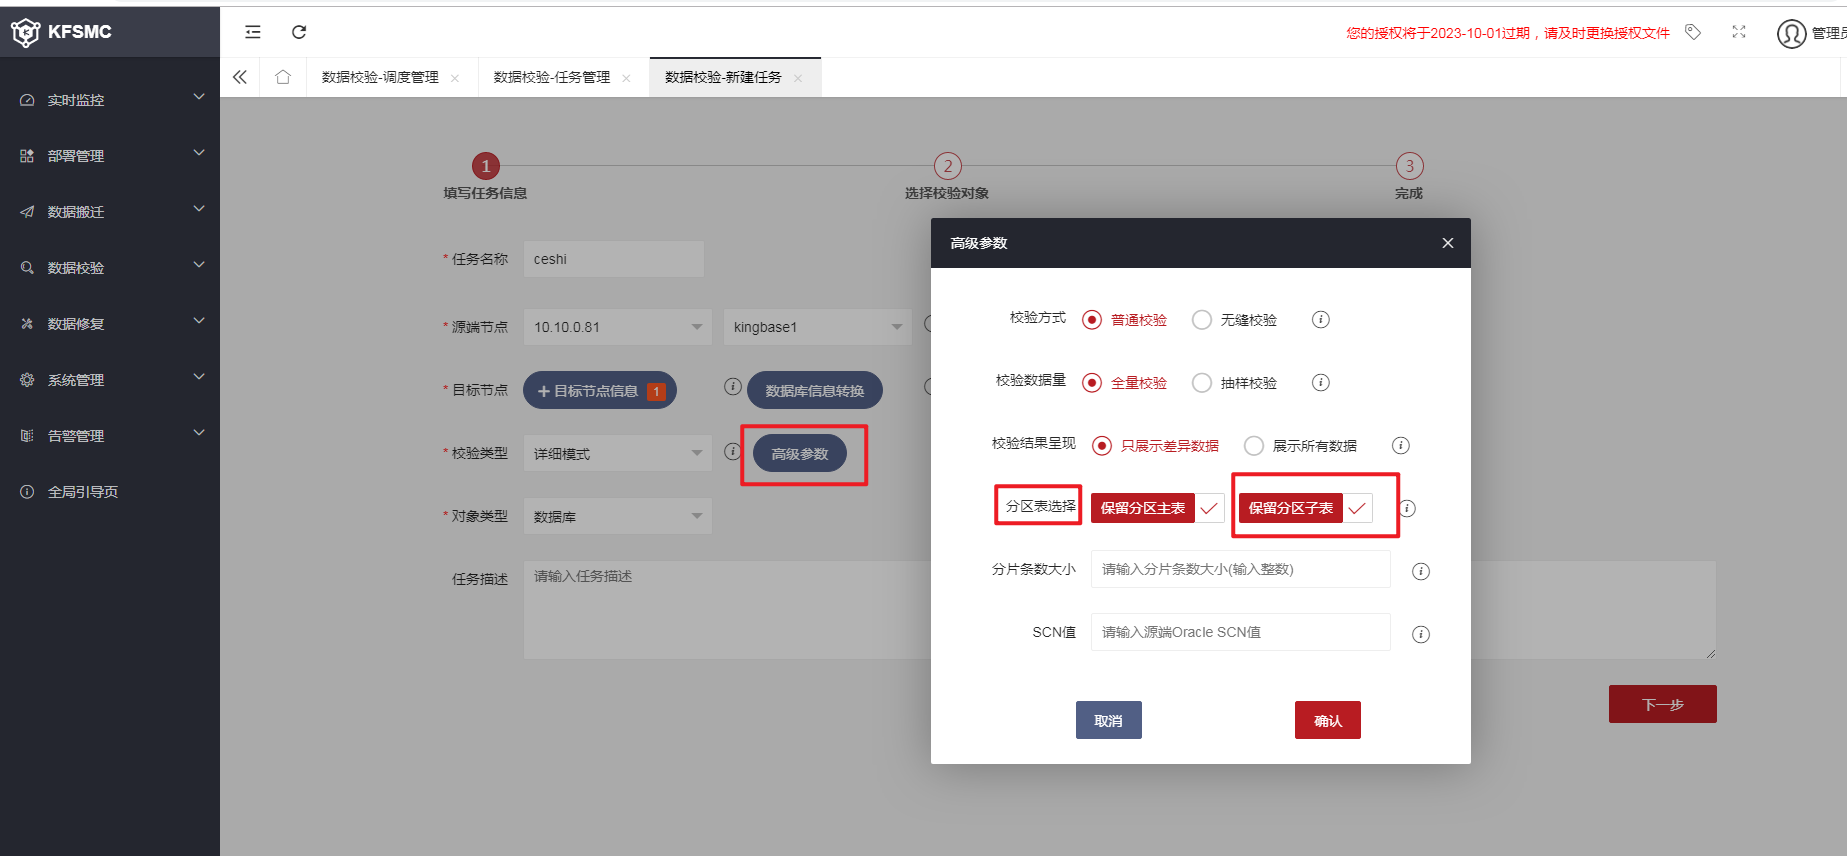Screen dimensions: 1847x856
Task: Click info icon next to 无缝校验
Action: (1320, 320)
